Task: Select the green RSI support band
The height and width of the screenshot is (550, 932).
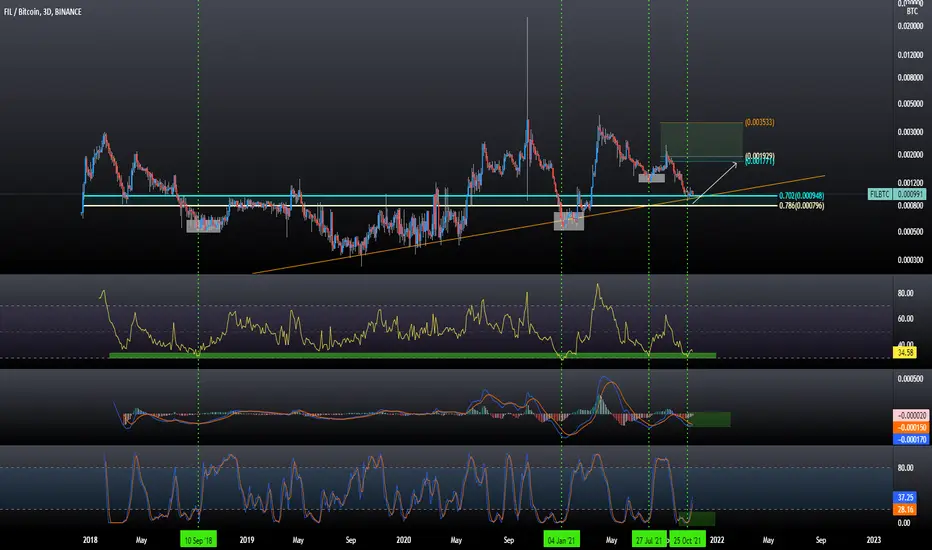Action: [x=413, y=356]
